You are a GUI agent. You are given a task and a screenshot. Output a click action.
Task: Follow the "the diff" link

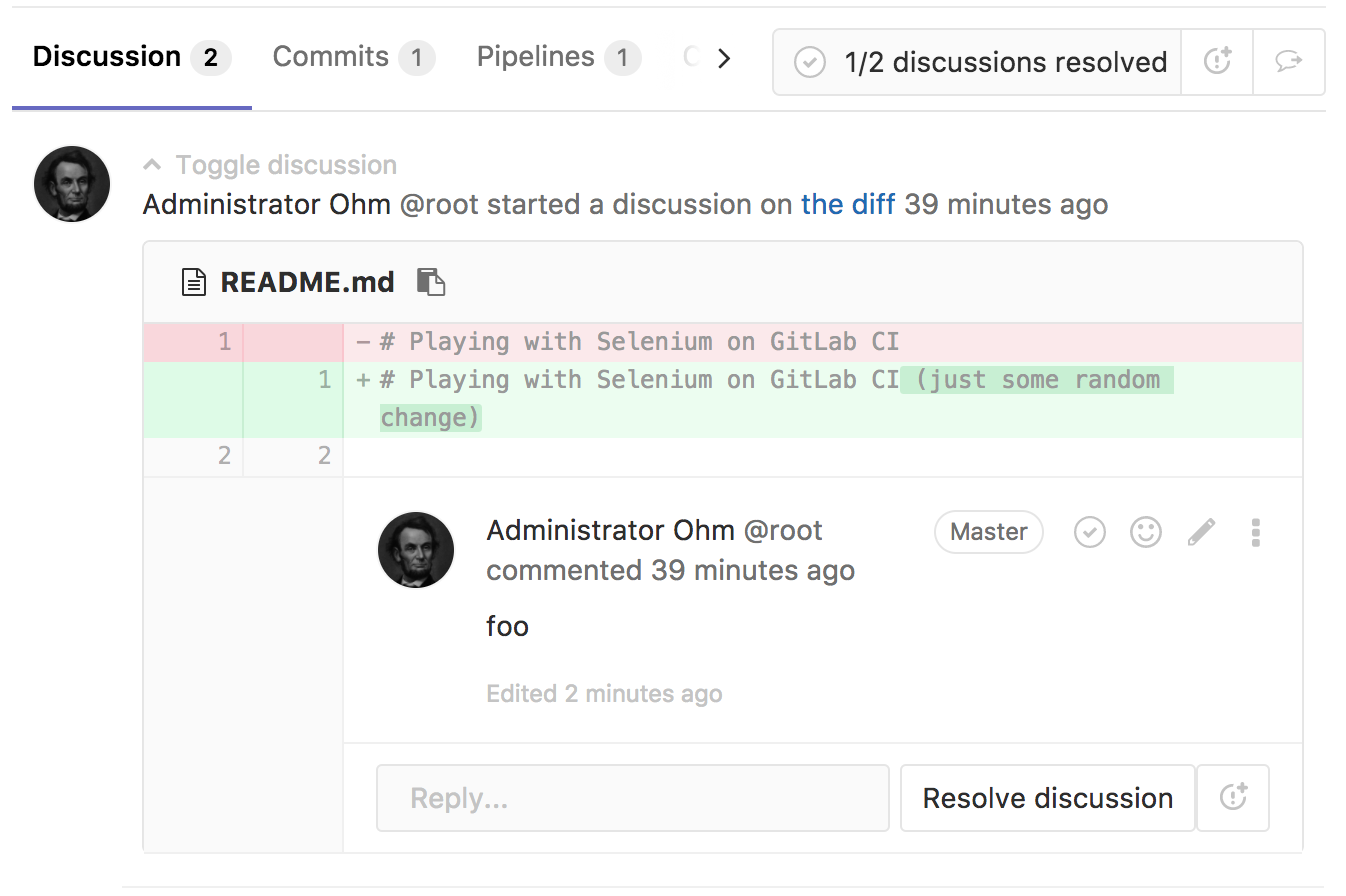tap(848, 205)
